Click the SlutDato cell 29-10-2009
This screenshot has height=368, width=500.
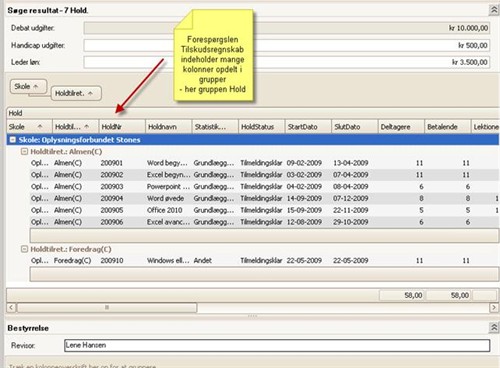coord(351,222)
